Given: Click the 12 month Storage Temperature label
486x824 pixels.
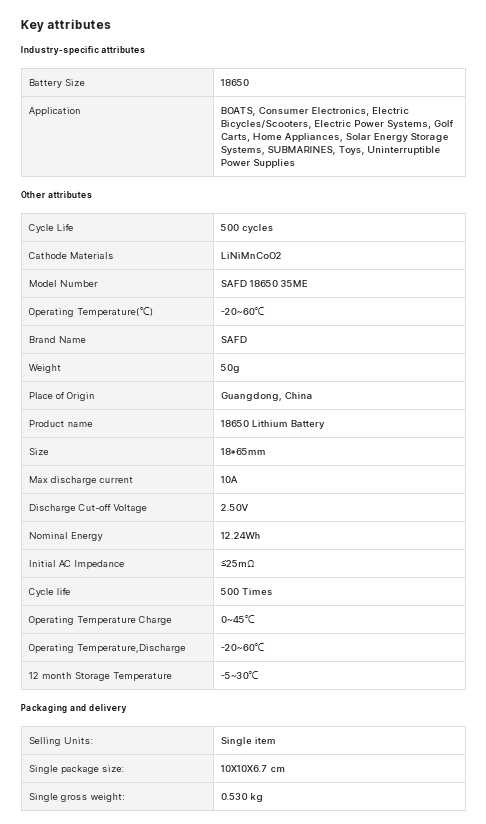Looking at the screenshot, I should 100,676.
